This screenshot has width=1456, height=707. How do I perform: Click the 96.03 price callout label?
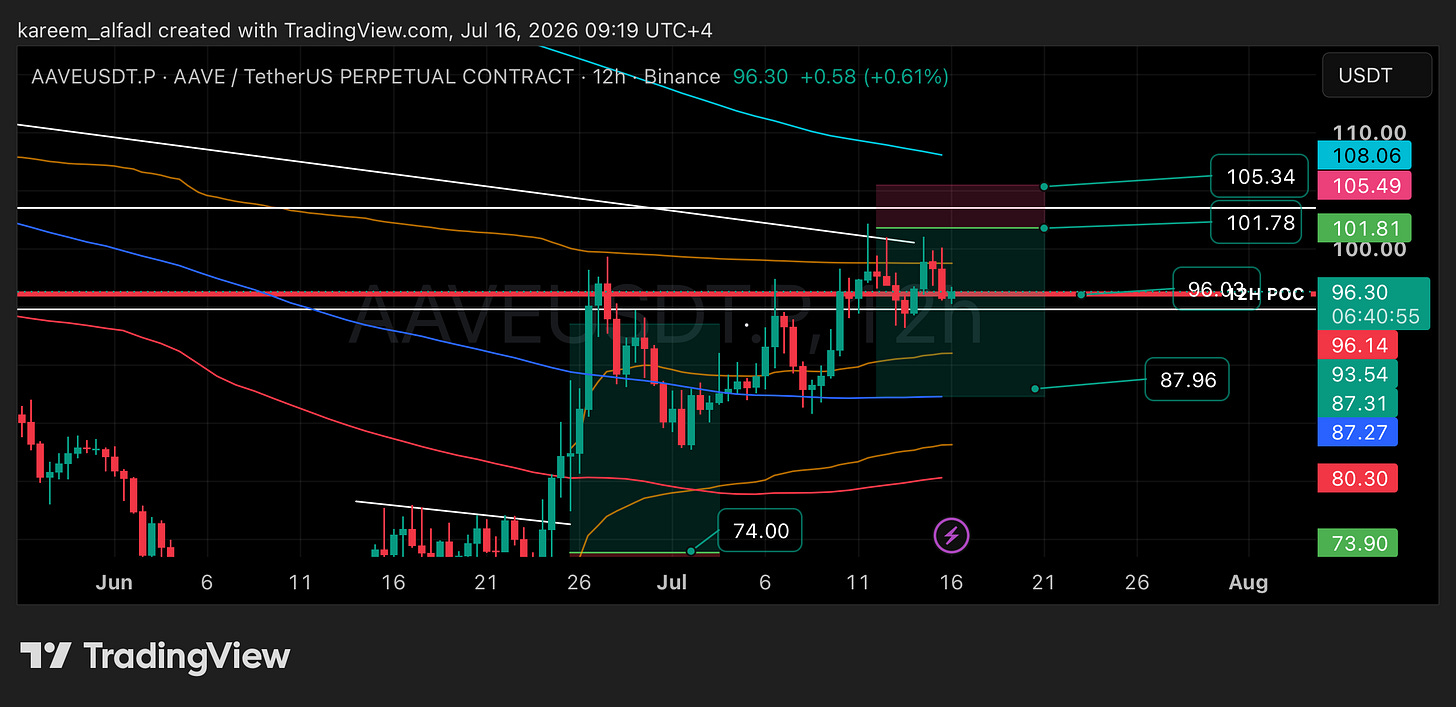click(1216, 289)
